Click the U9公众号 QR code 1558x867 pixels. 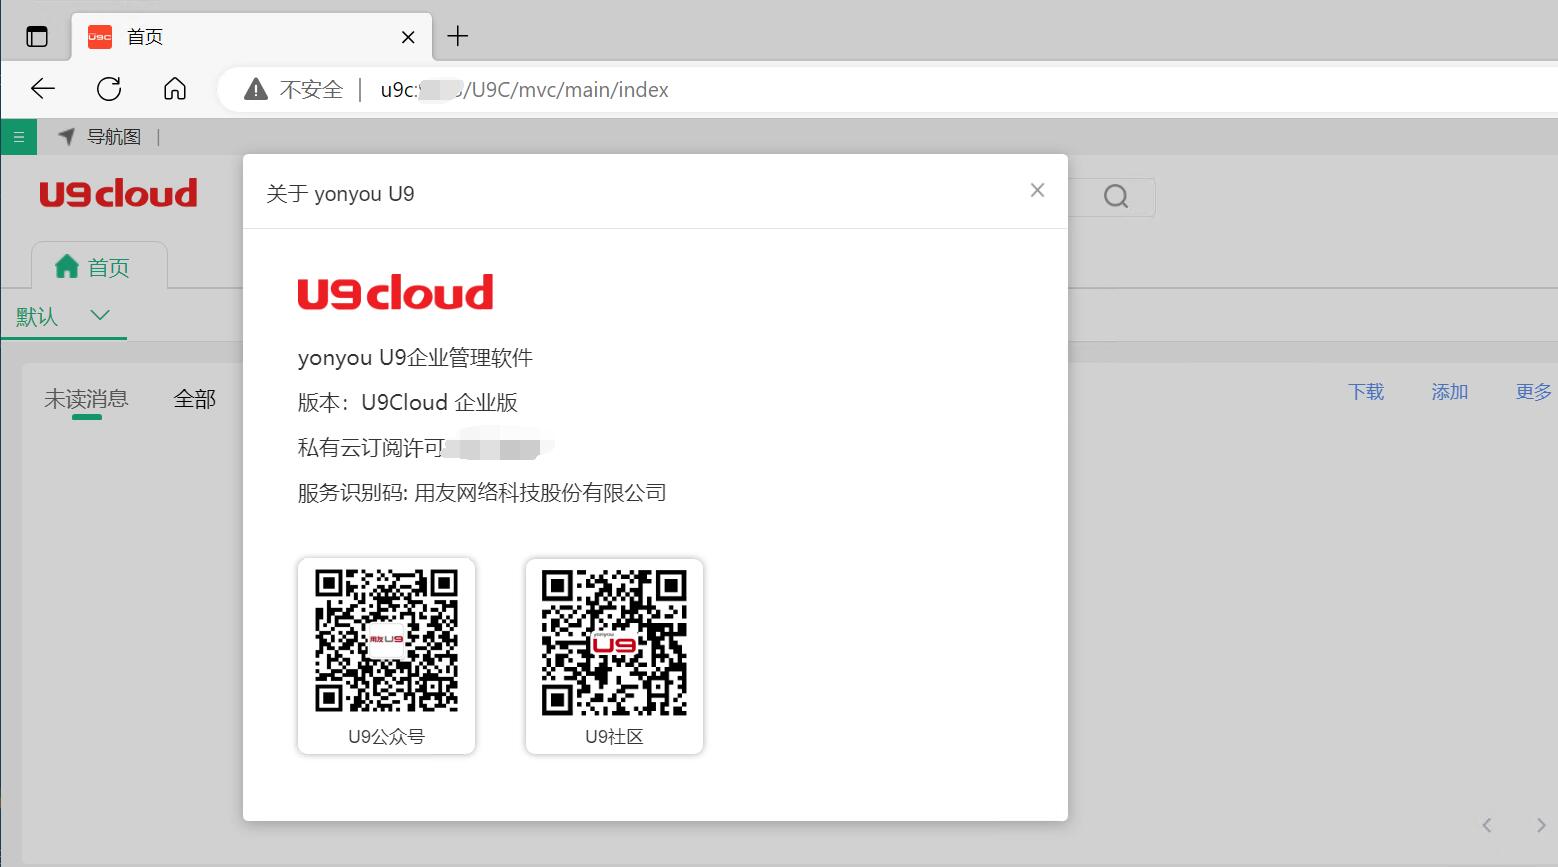click(x=386, y=641)
